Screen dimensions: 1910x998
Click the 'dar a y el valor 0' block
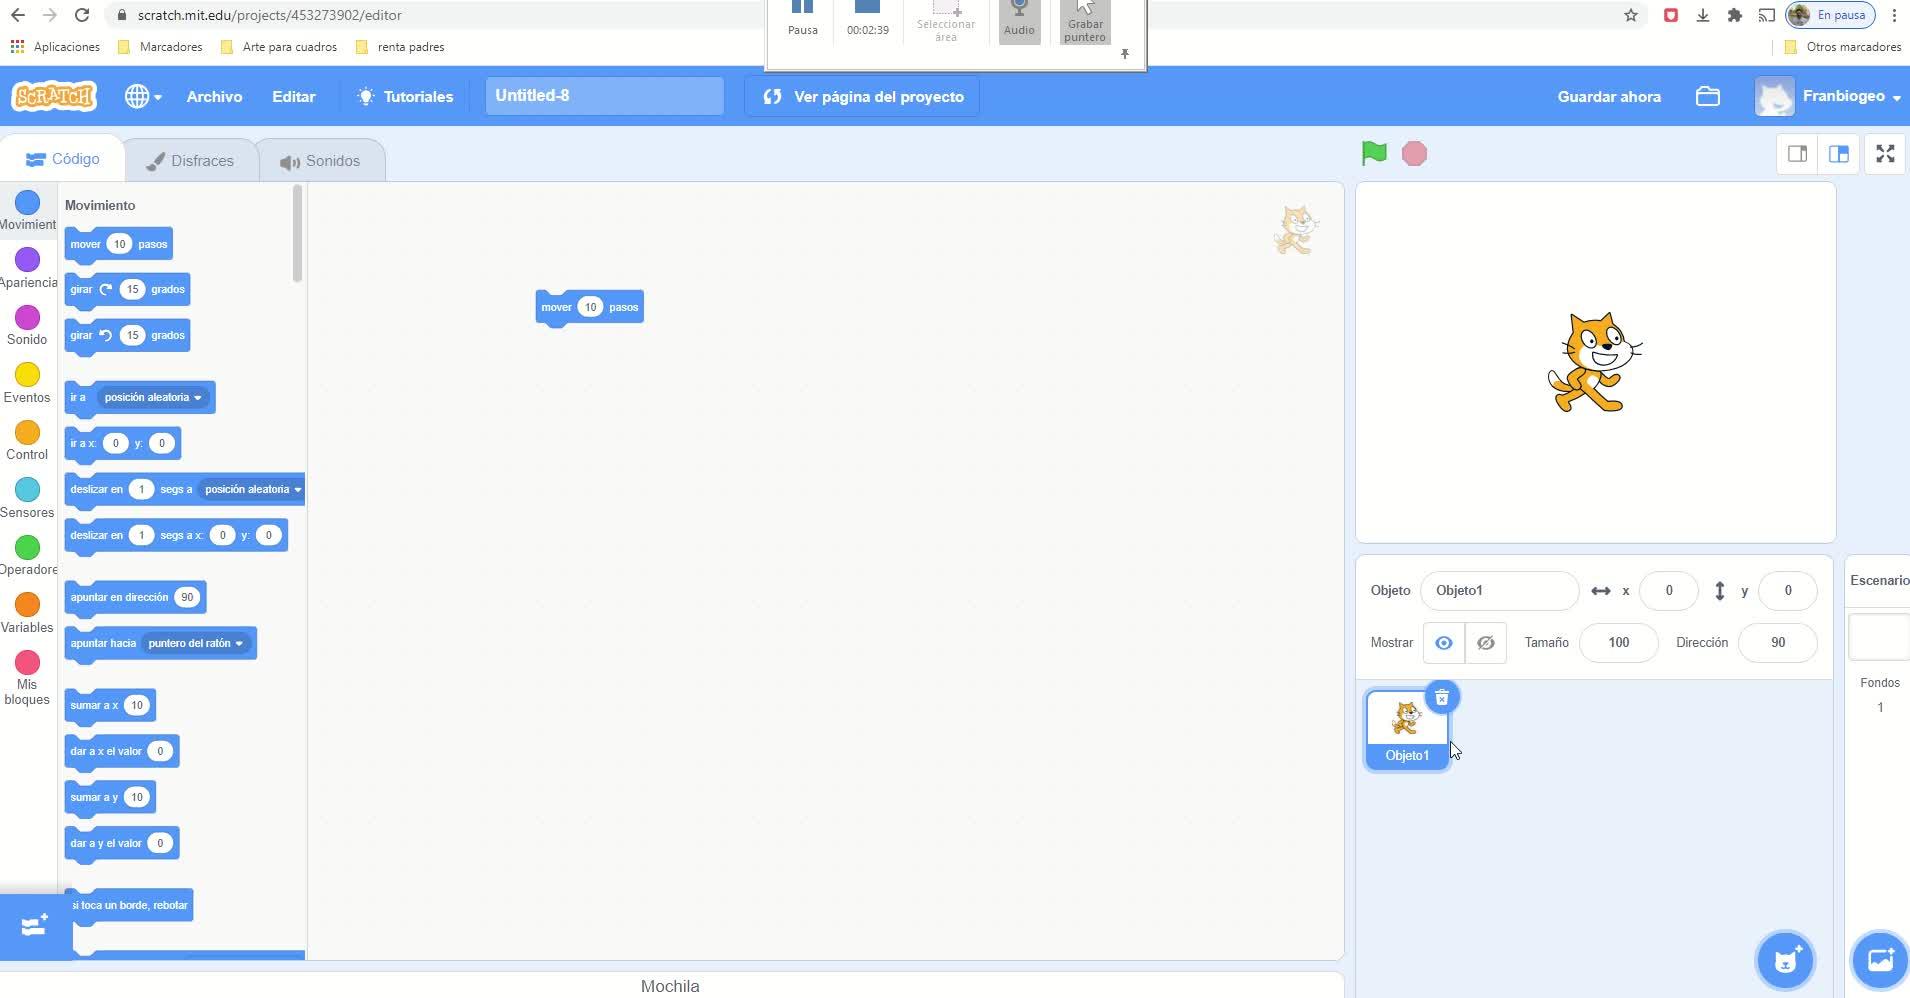(122, 844)
